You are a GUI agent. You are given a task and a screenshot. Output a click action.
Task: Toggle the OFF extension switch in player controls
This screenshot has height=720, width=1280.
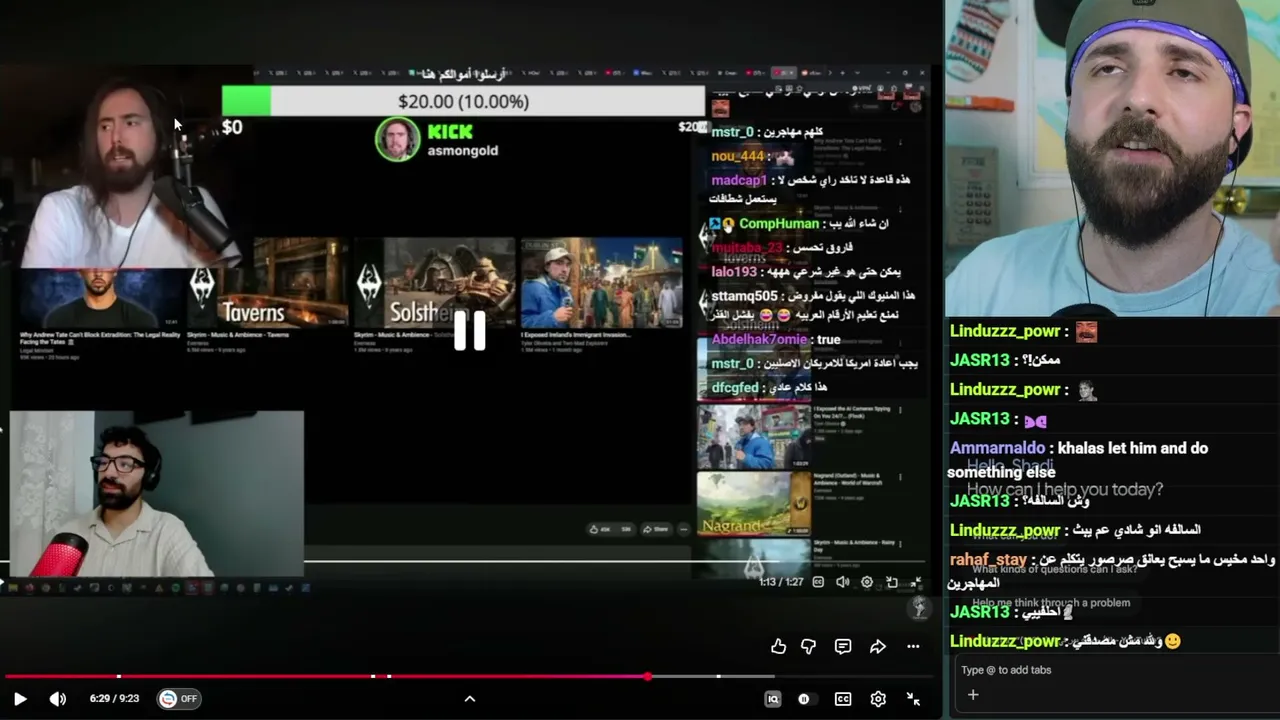[x=179, y=699]
